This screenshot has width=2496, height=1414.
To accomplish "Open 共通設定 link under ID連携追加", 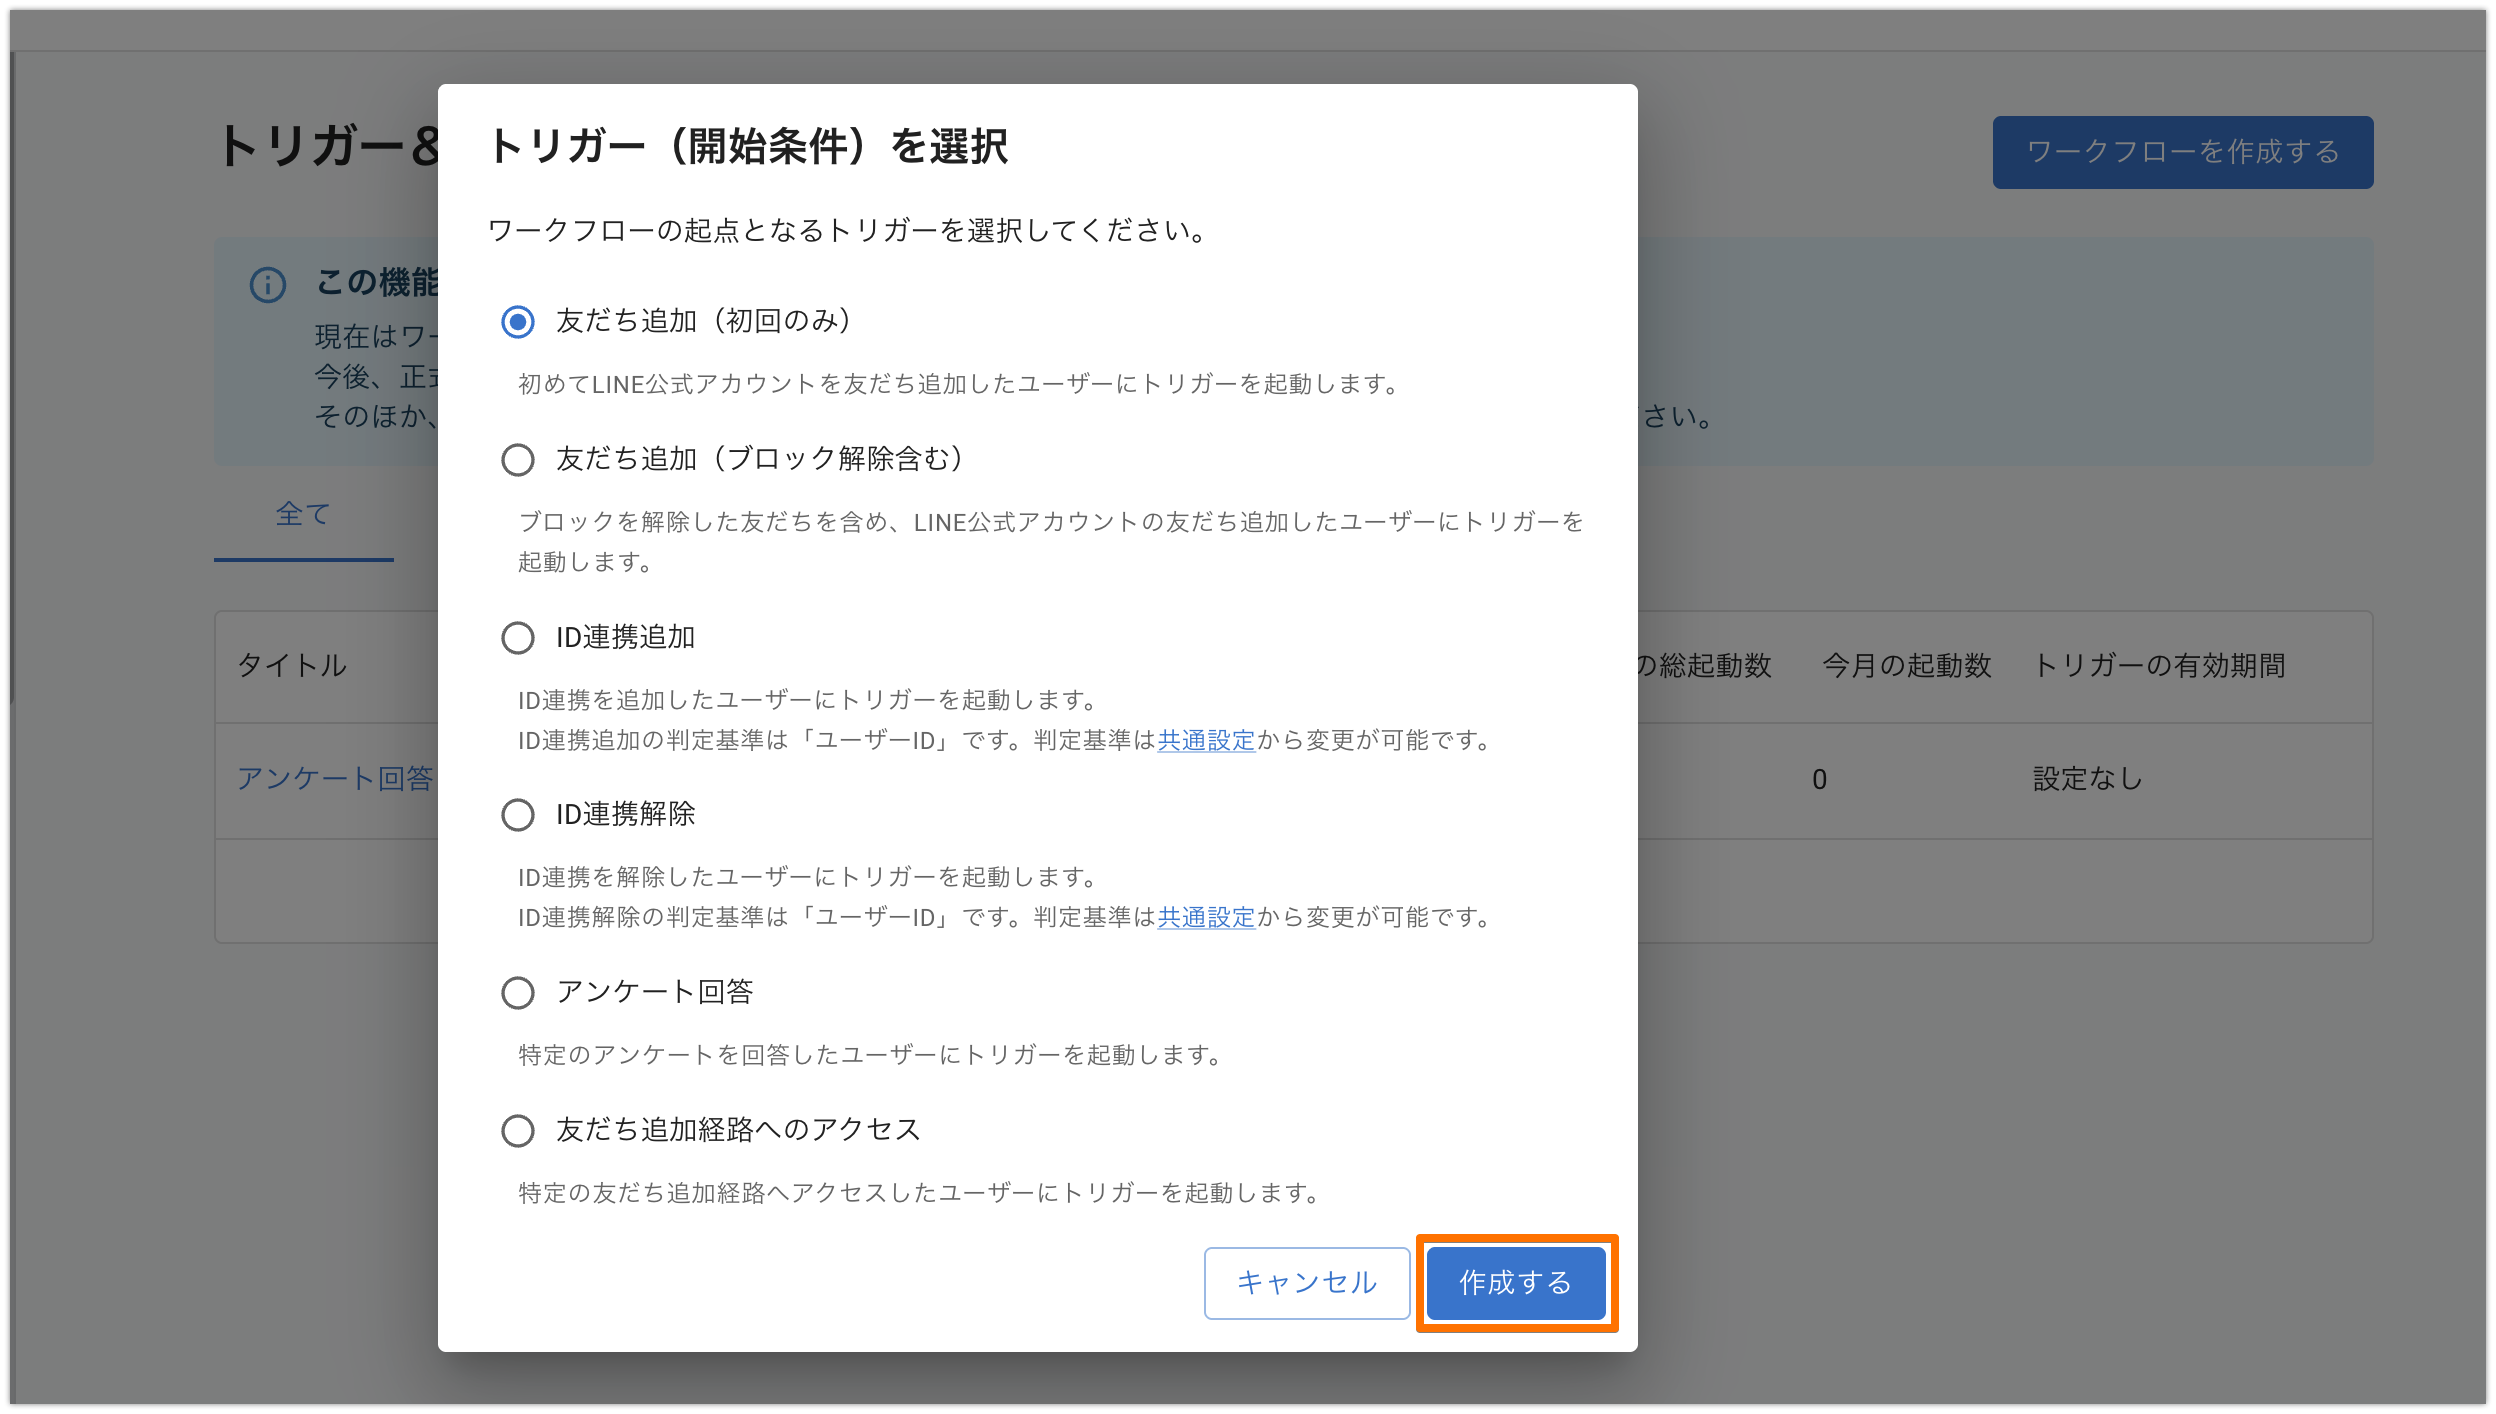I will (x=1205, y=741).
